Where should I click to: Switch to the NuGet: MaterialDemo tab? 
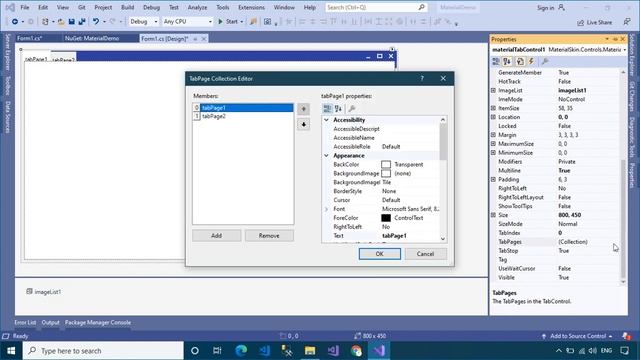[x=92, y=38]
